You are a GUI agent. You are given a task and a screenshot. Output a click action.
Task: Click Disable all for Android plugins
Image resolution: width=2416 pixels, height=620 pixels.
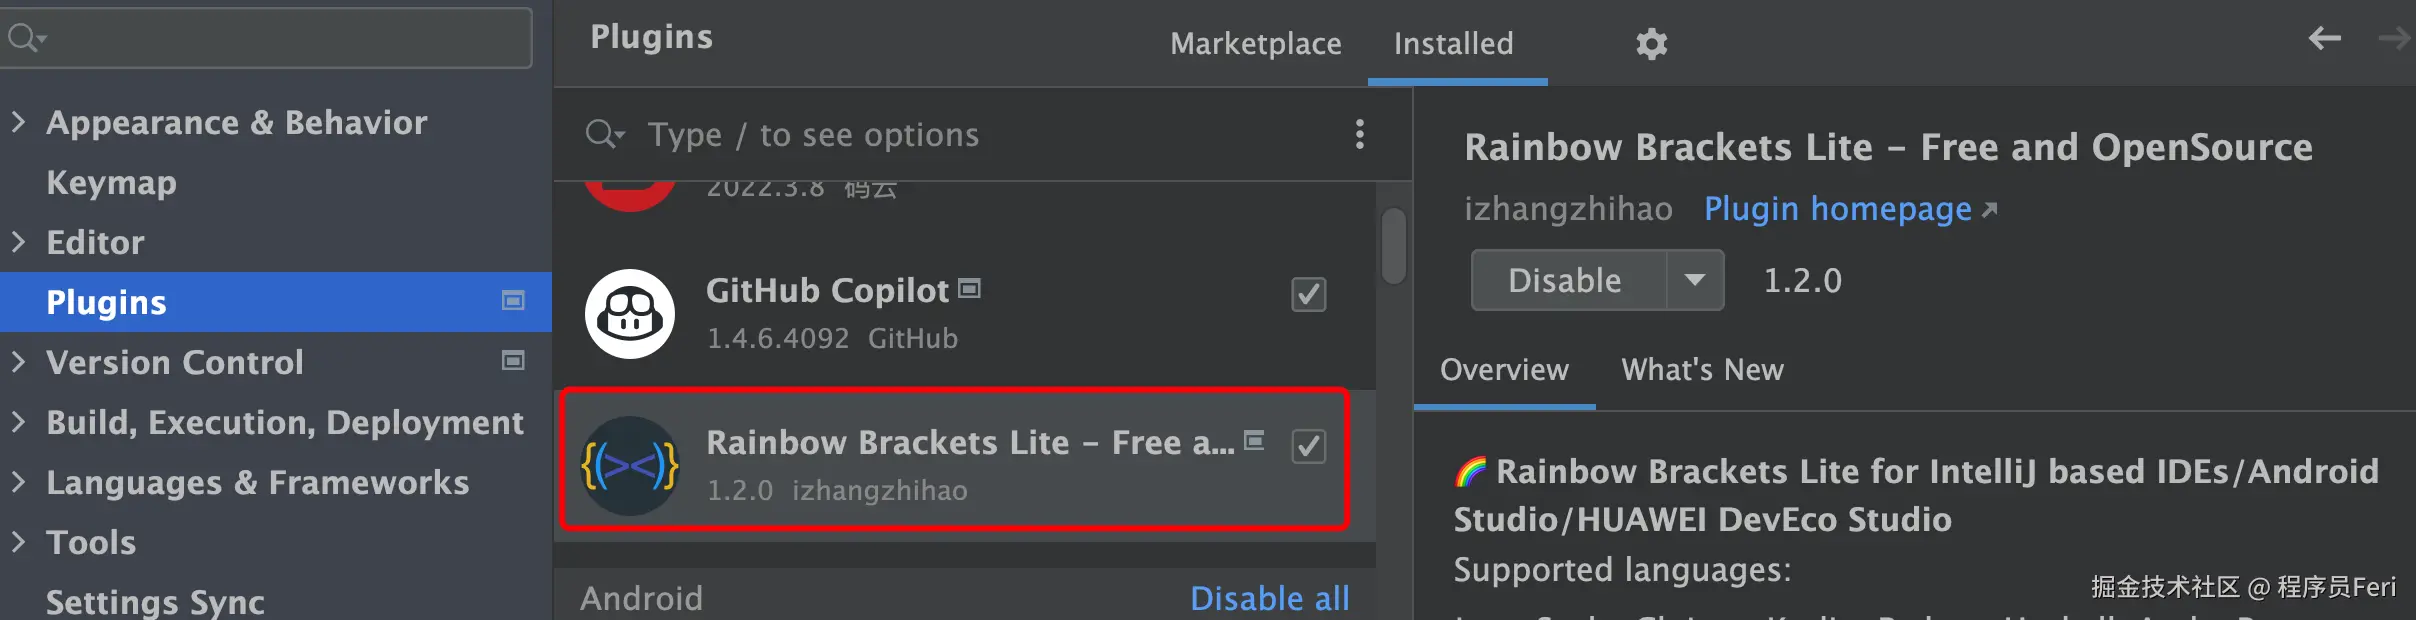(1269, 598)
